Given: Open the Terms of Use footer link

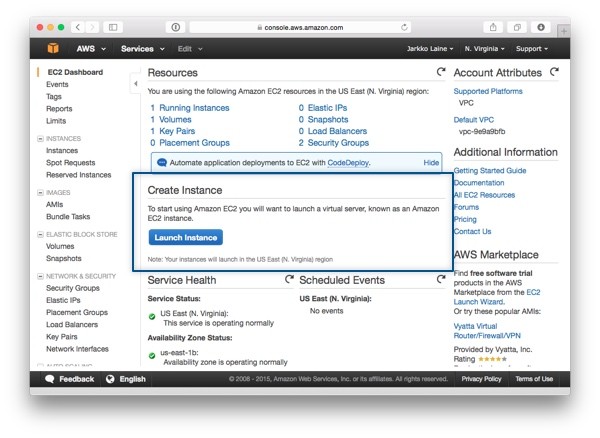Looking at the screenshot, I should tap(534, 379).
